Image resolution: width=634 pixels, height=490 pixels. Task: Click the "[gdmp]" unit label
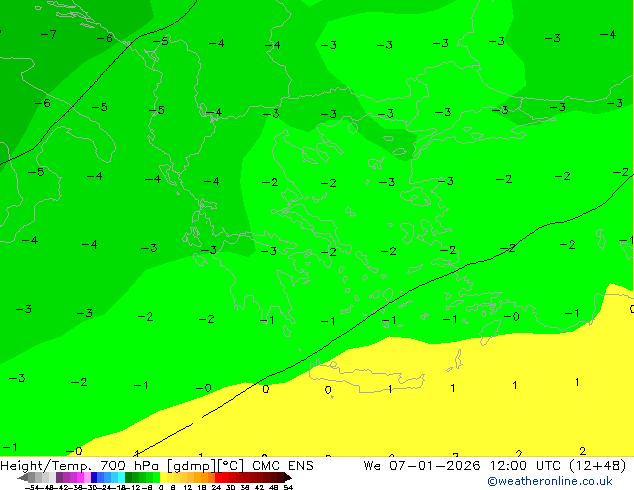click(191, 466)
